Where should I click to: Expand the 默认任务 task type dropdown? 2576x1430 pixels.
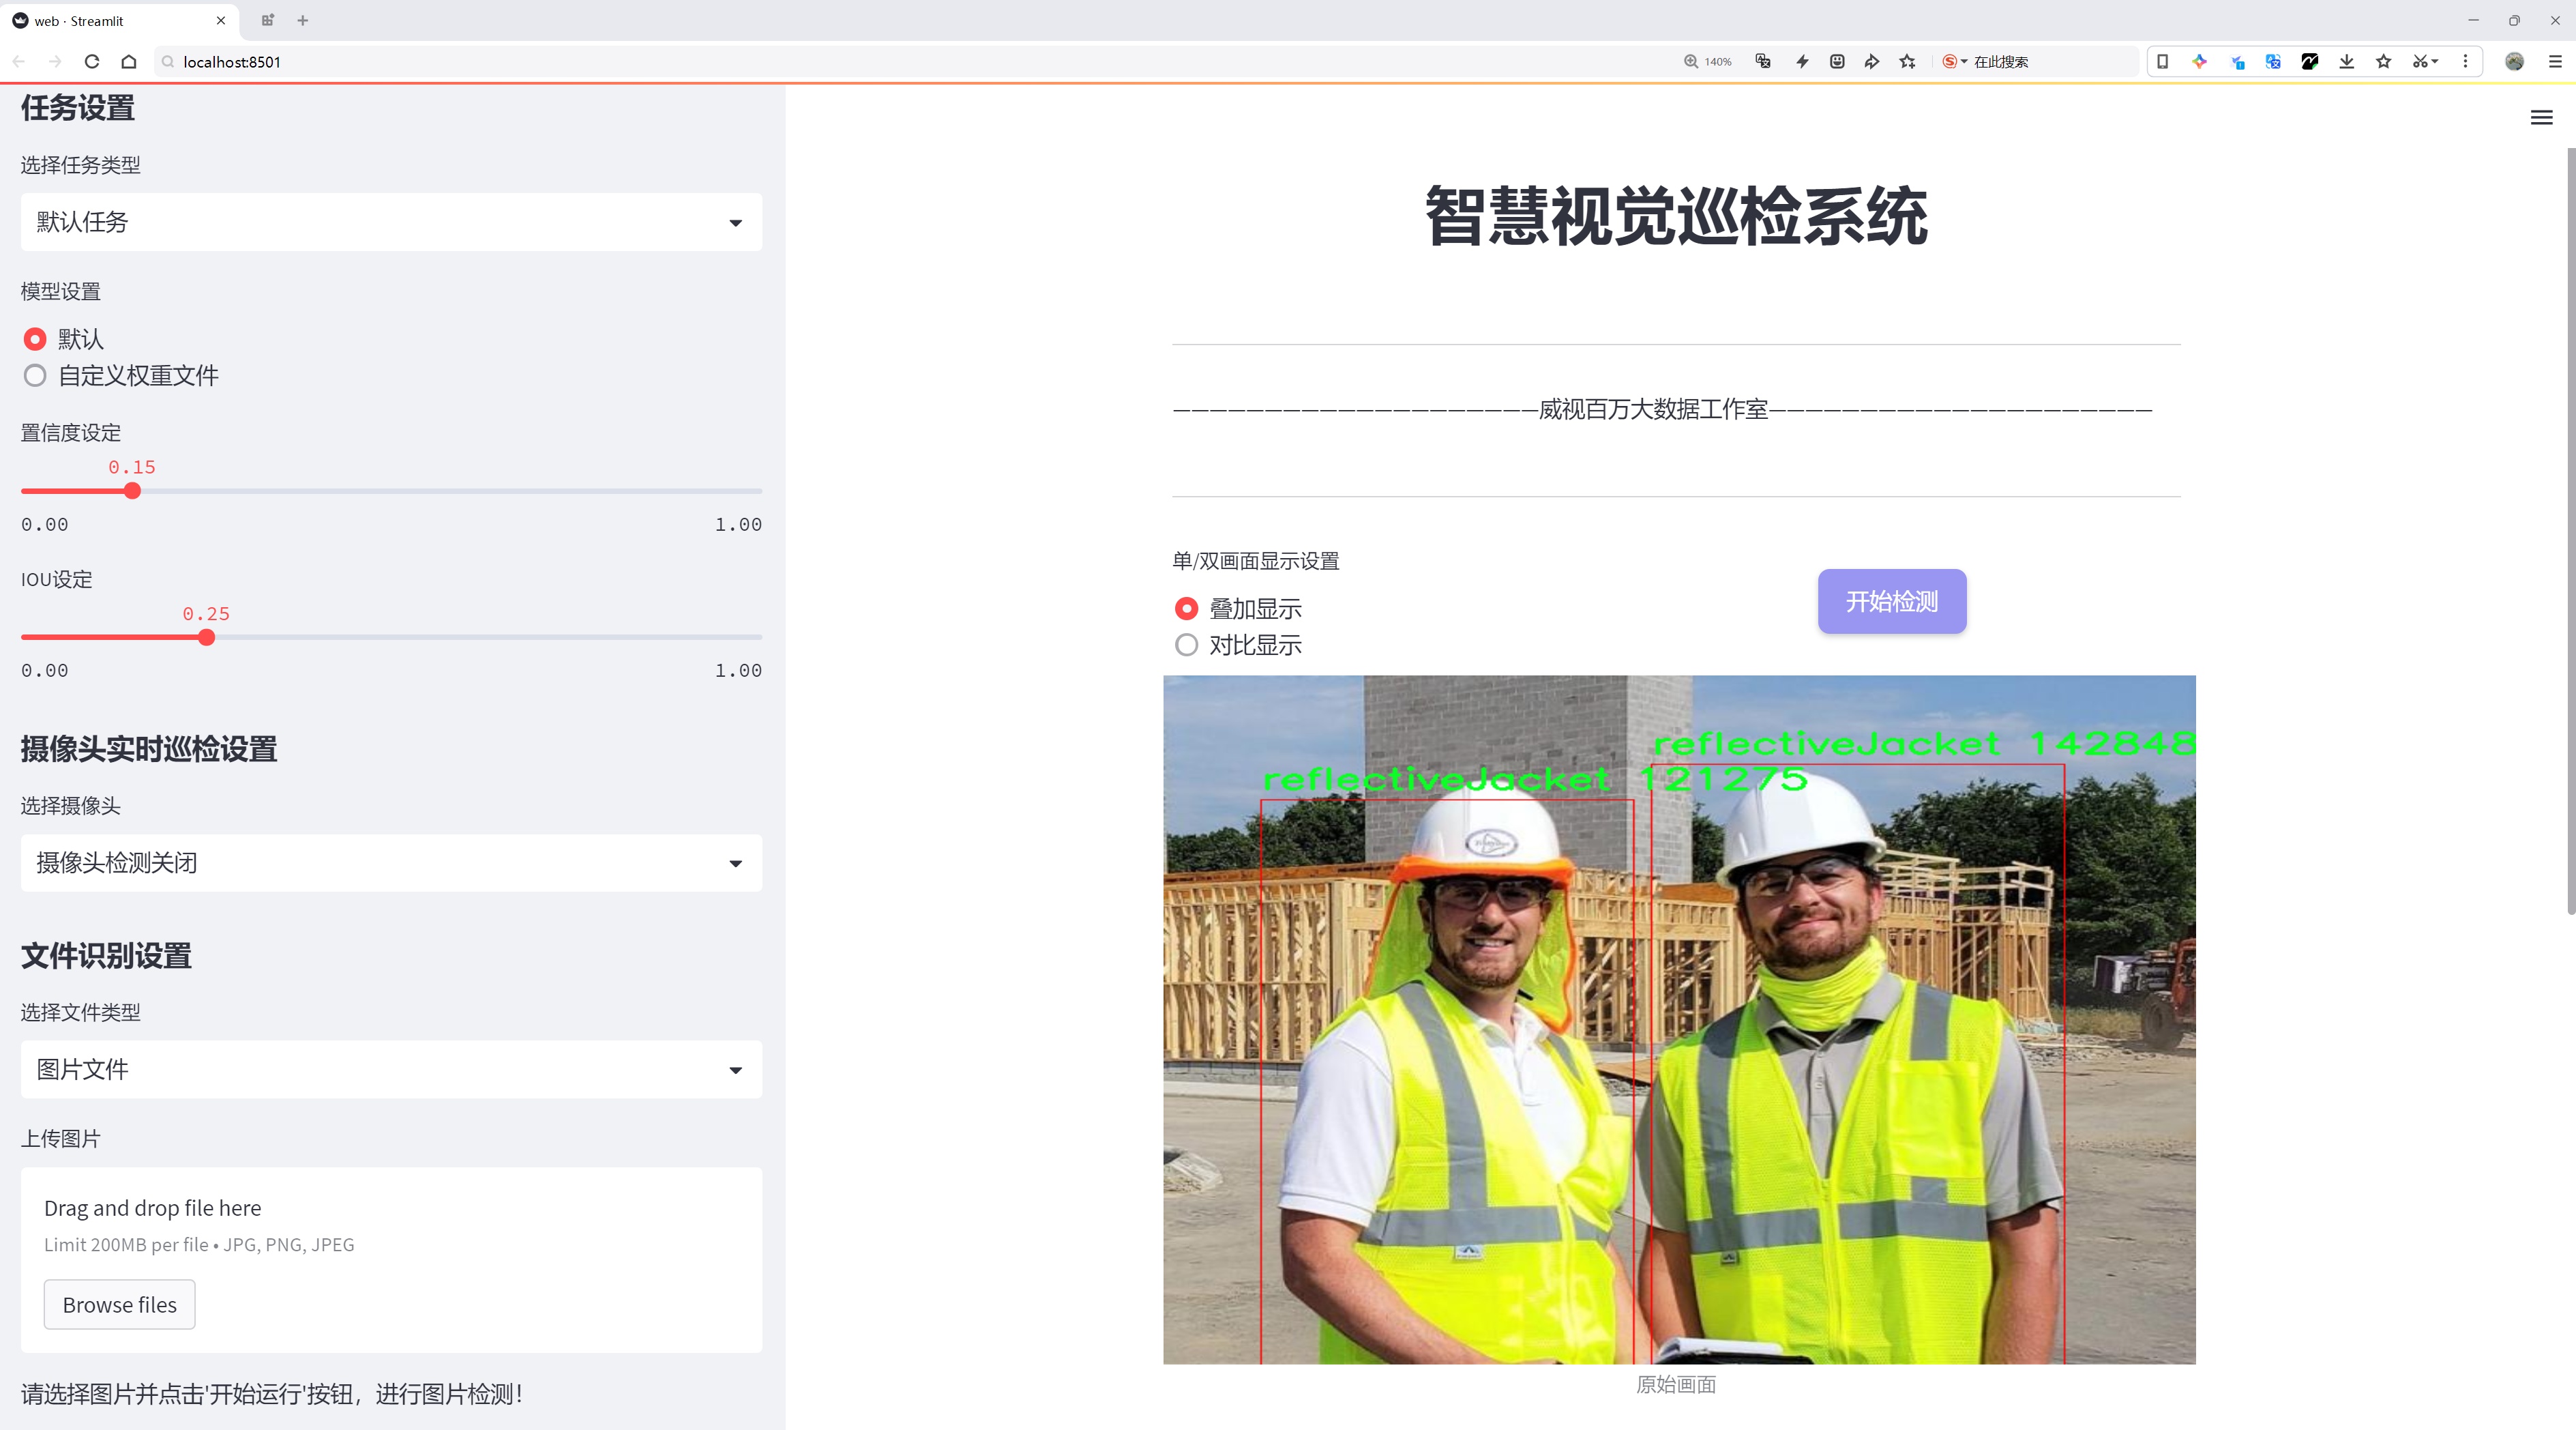[391, 222]
